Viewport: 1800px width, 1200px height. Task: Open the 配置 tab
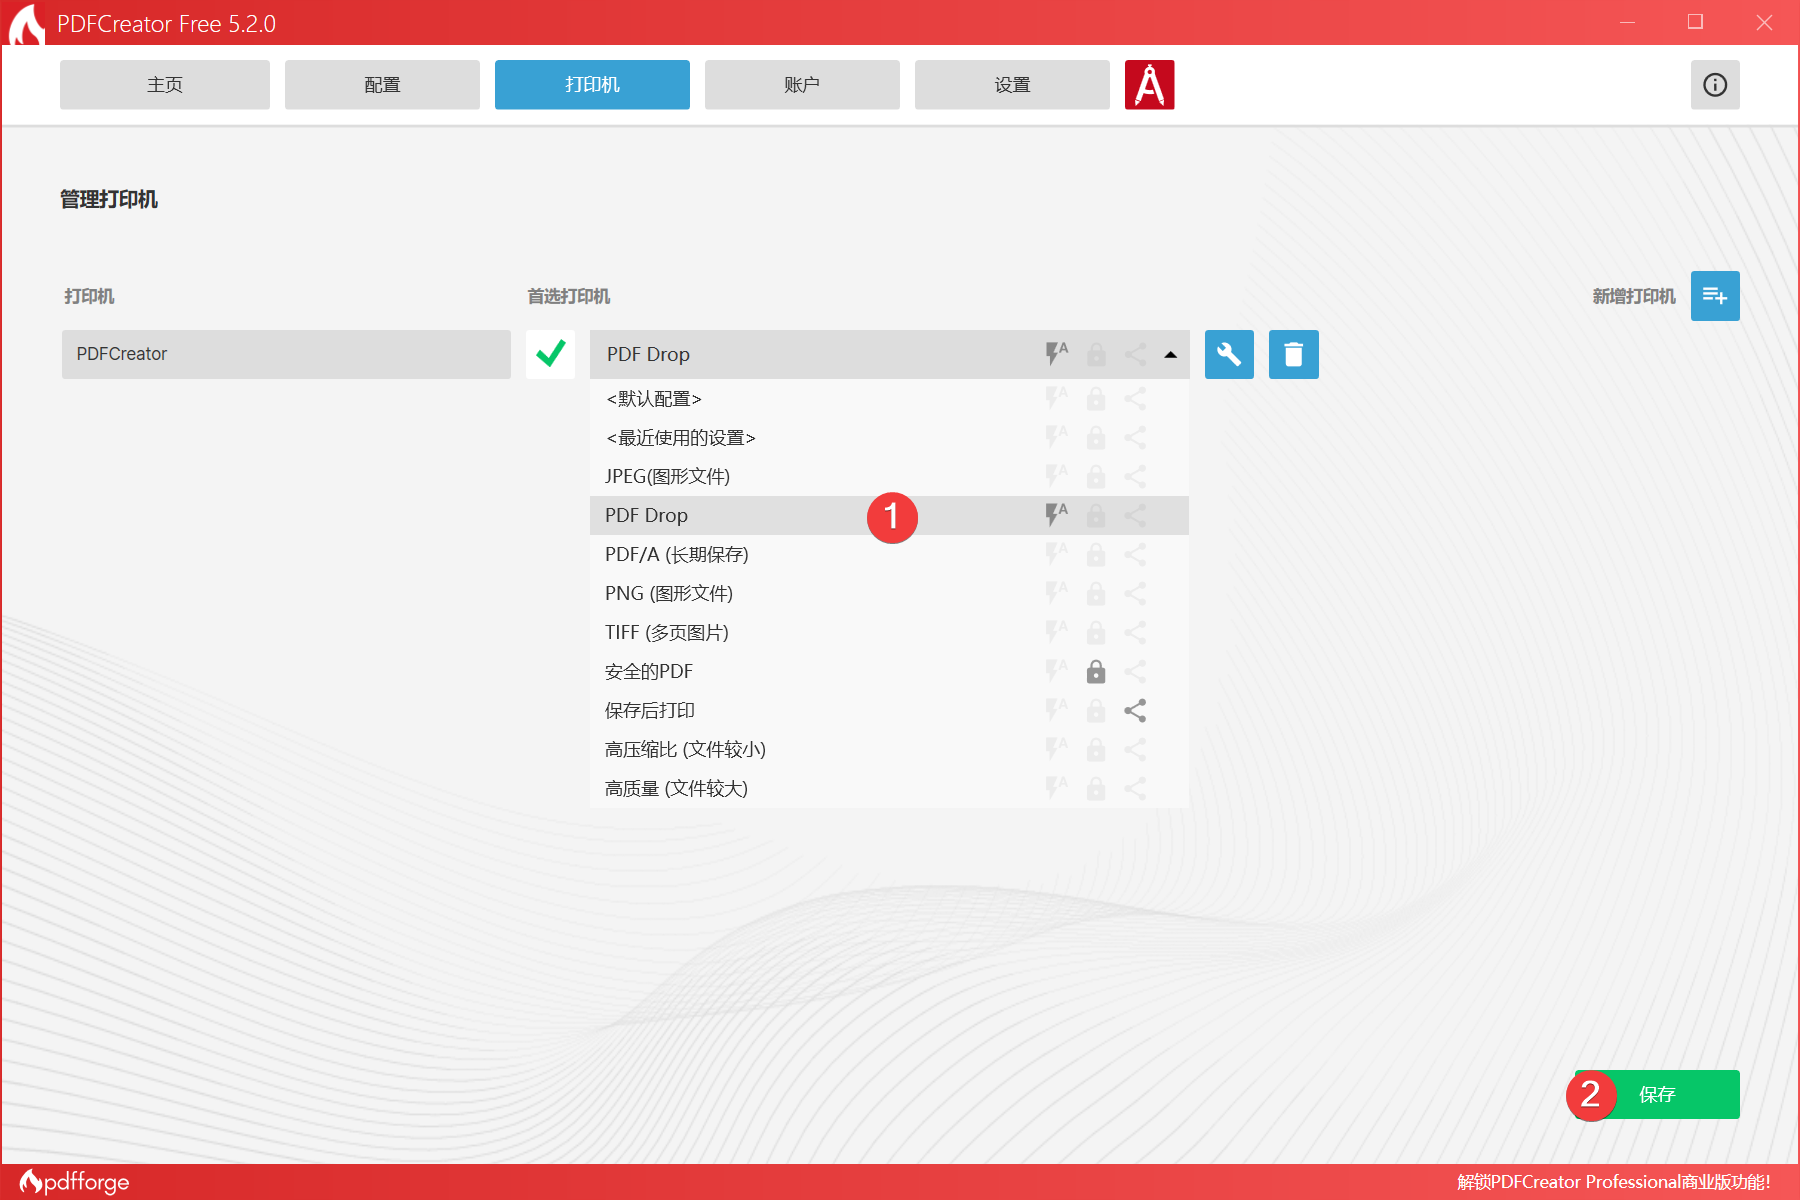pos(382,85)
